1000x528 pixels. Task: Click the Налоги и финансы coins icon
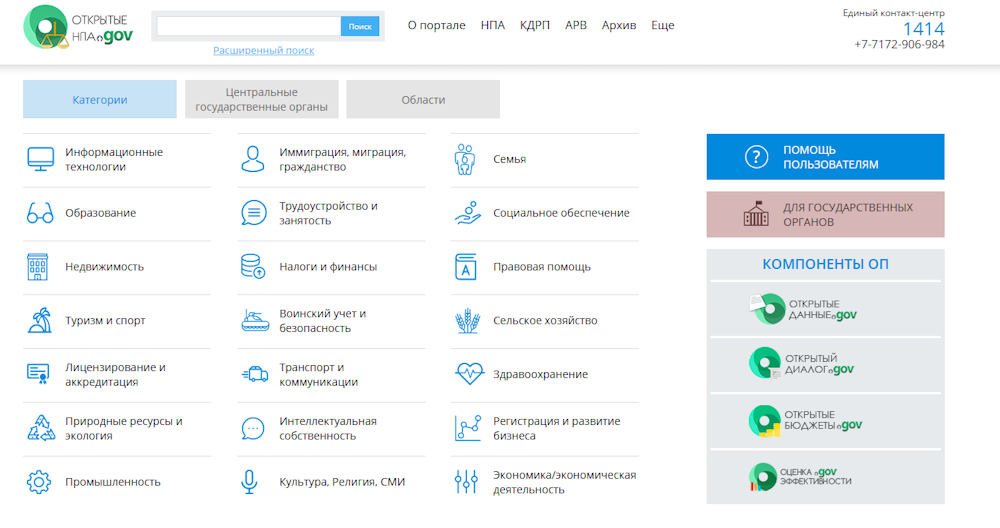coord(253,267)
